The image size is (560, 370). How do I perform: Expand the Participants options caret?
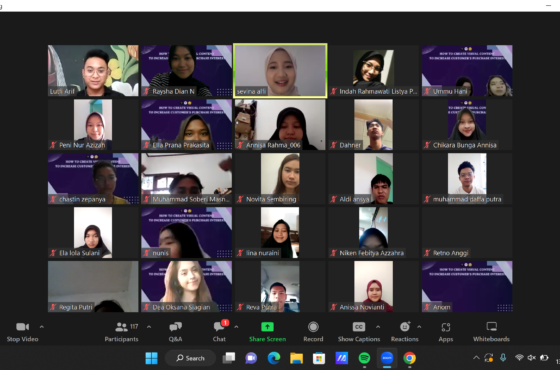click(149, 326)
